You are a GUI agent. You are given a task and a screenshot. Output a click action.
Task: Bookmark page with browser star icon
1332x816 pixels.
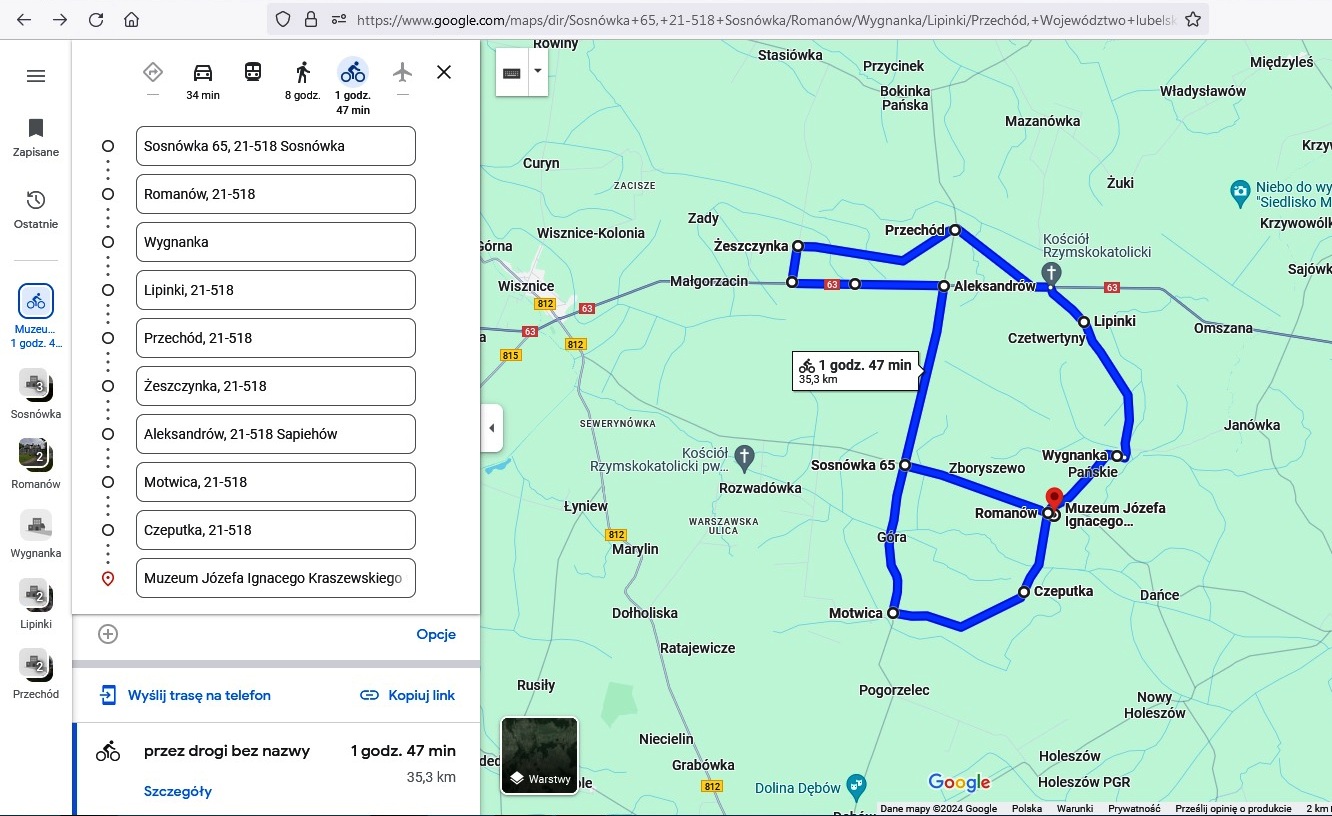point(1192,19)
